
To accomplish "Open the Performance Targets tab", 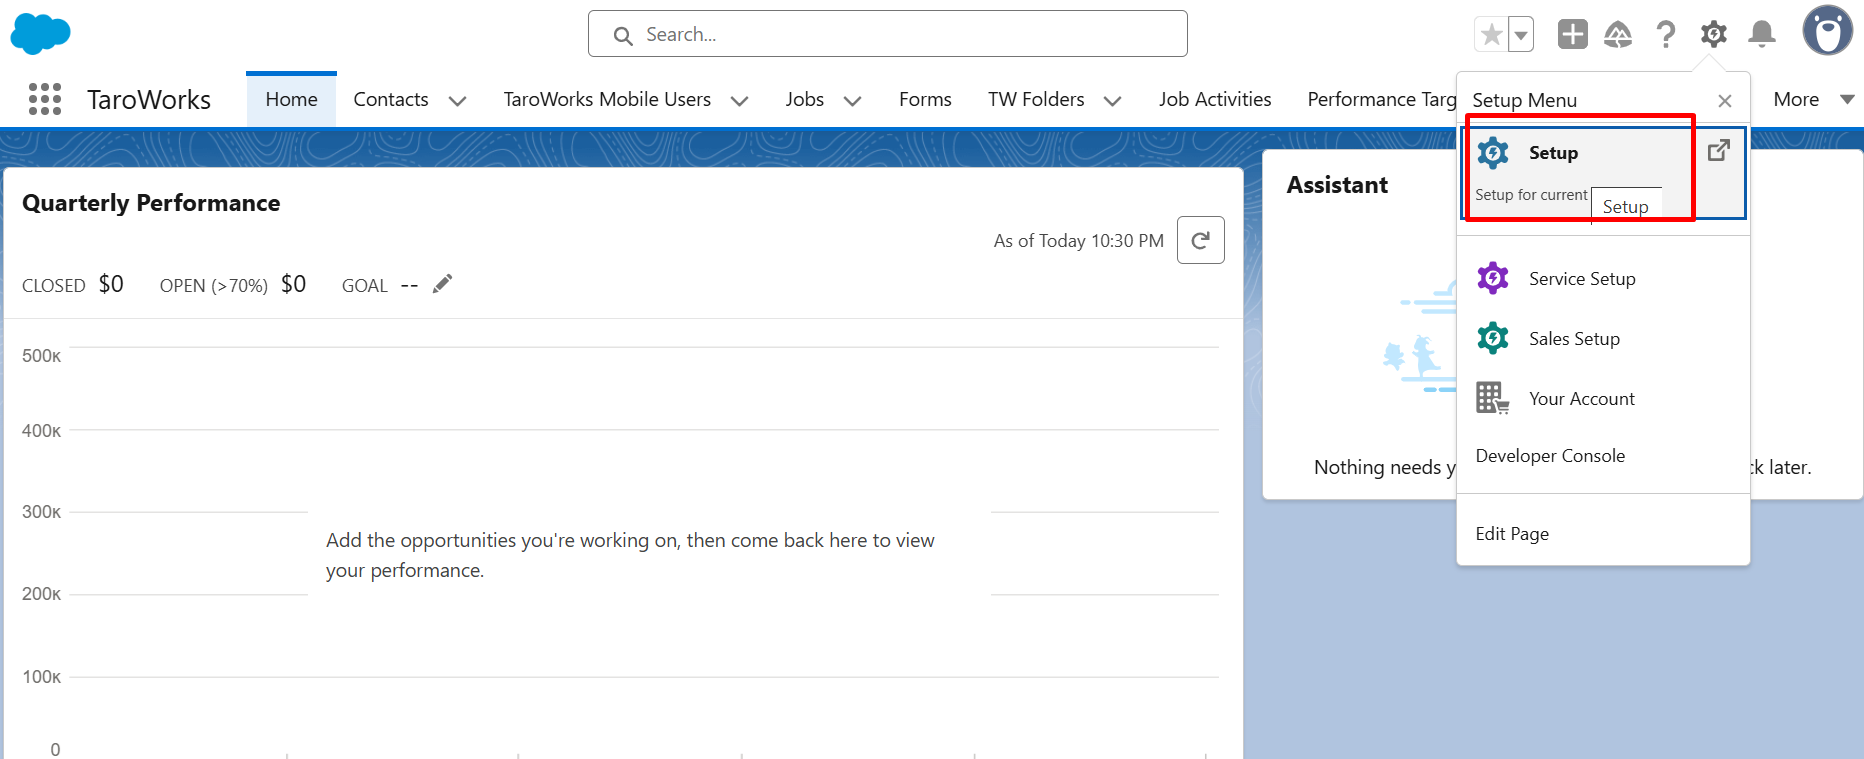I will click(x=1381, y=99).
